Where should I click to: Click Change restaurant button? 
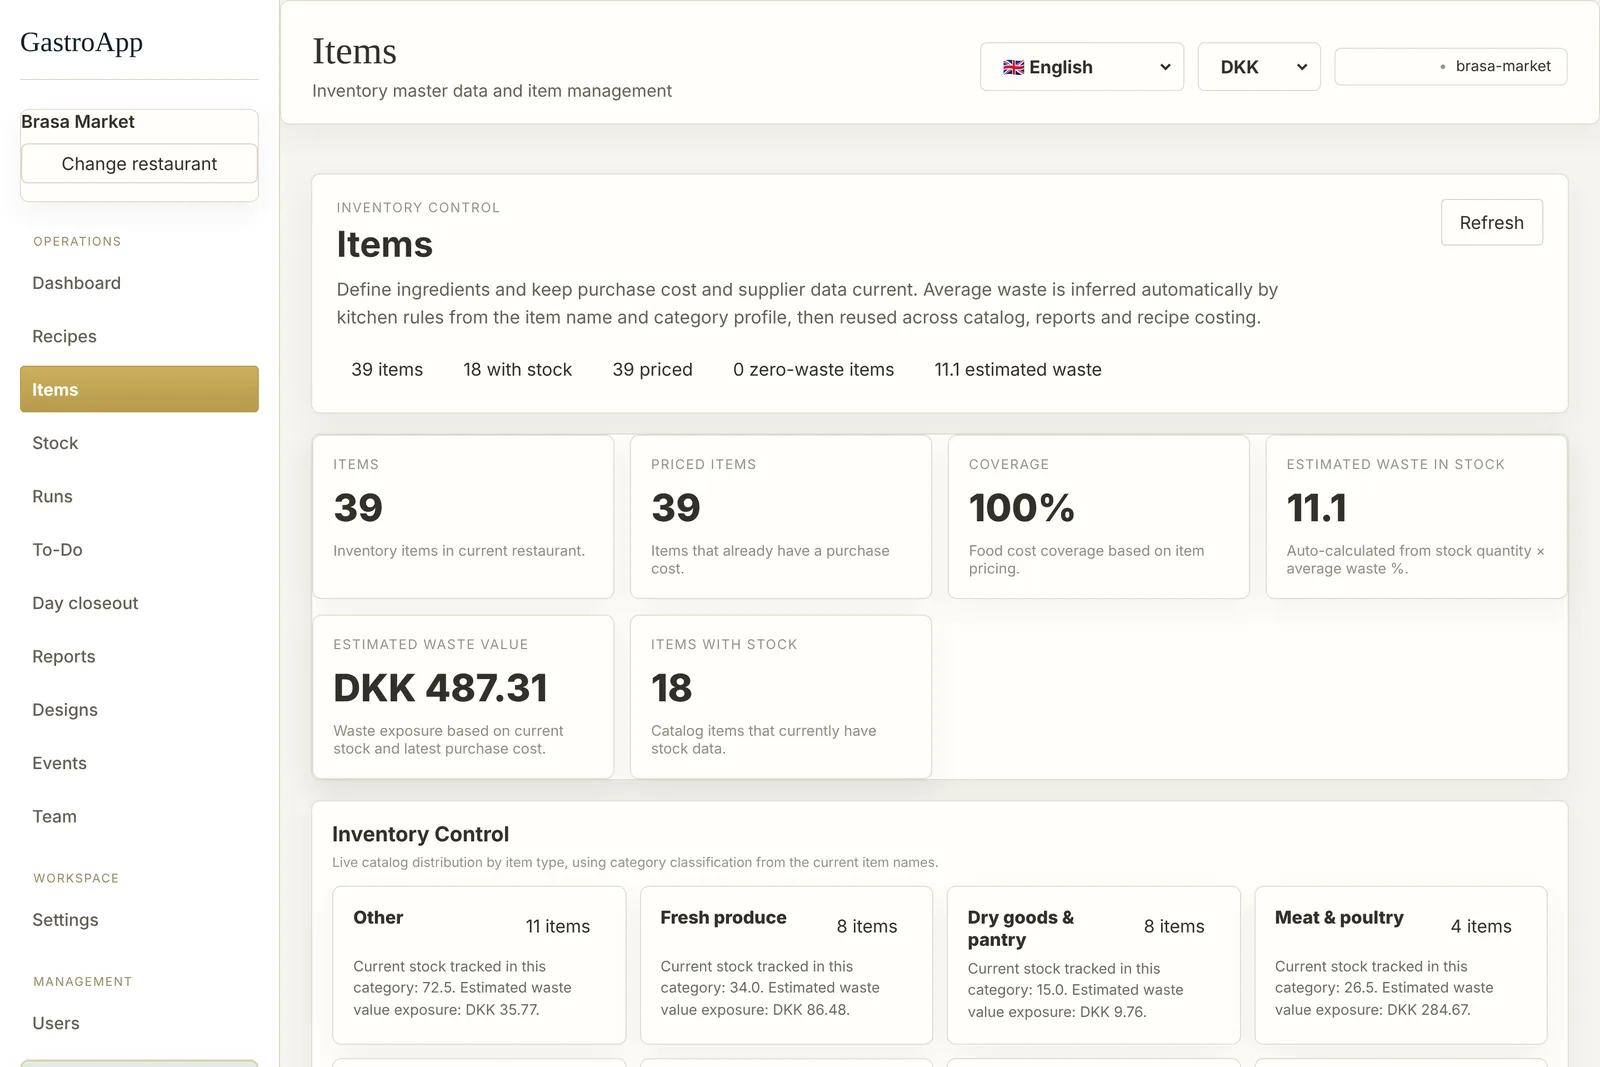(139, 164)
